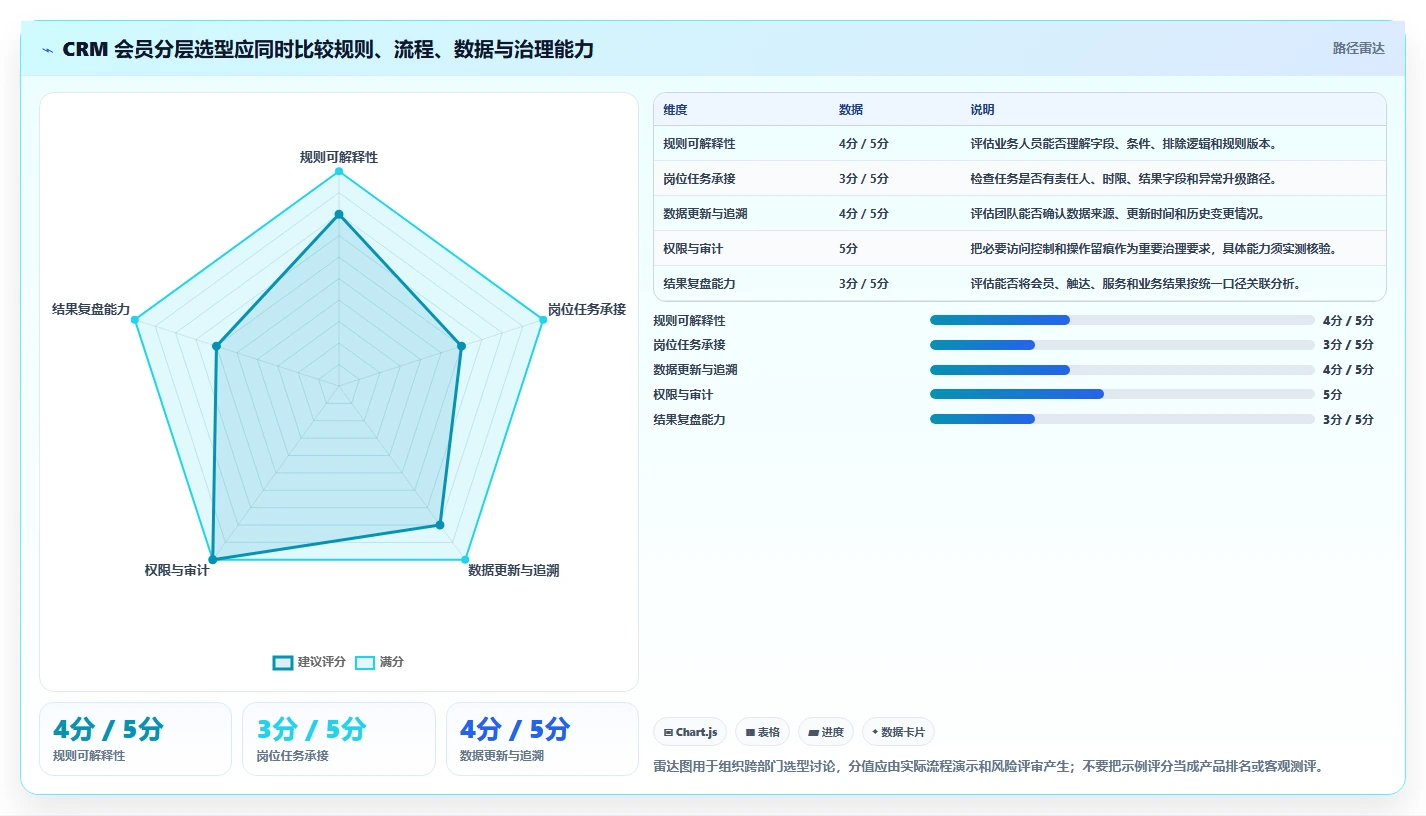Click the lightning icon beside the CRM title
Viewport: 1426px width, 816px height.
48,50
